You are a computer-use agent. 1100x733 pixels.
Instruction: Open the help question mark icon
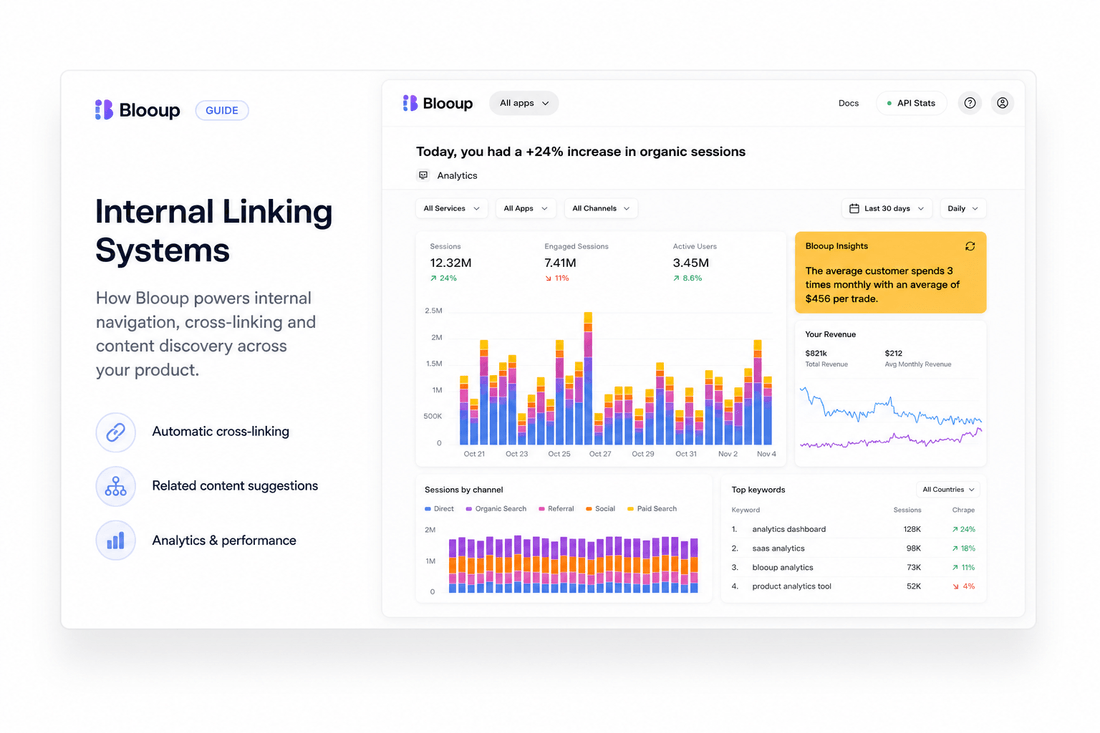pyautogui.click(x=970, y=103)
